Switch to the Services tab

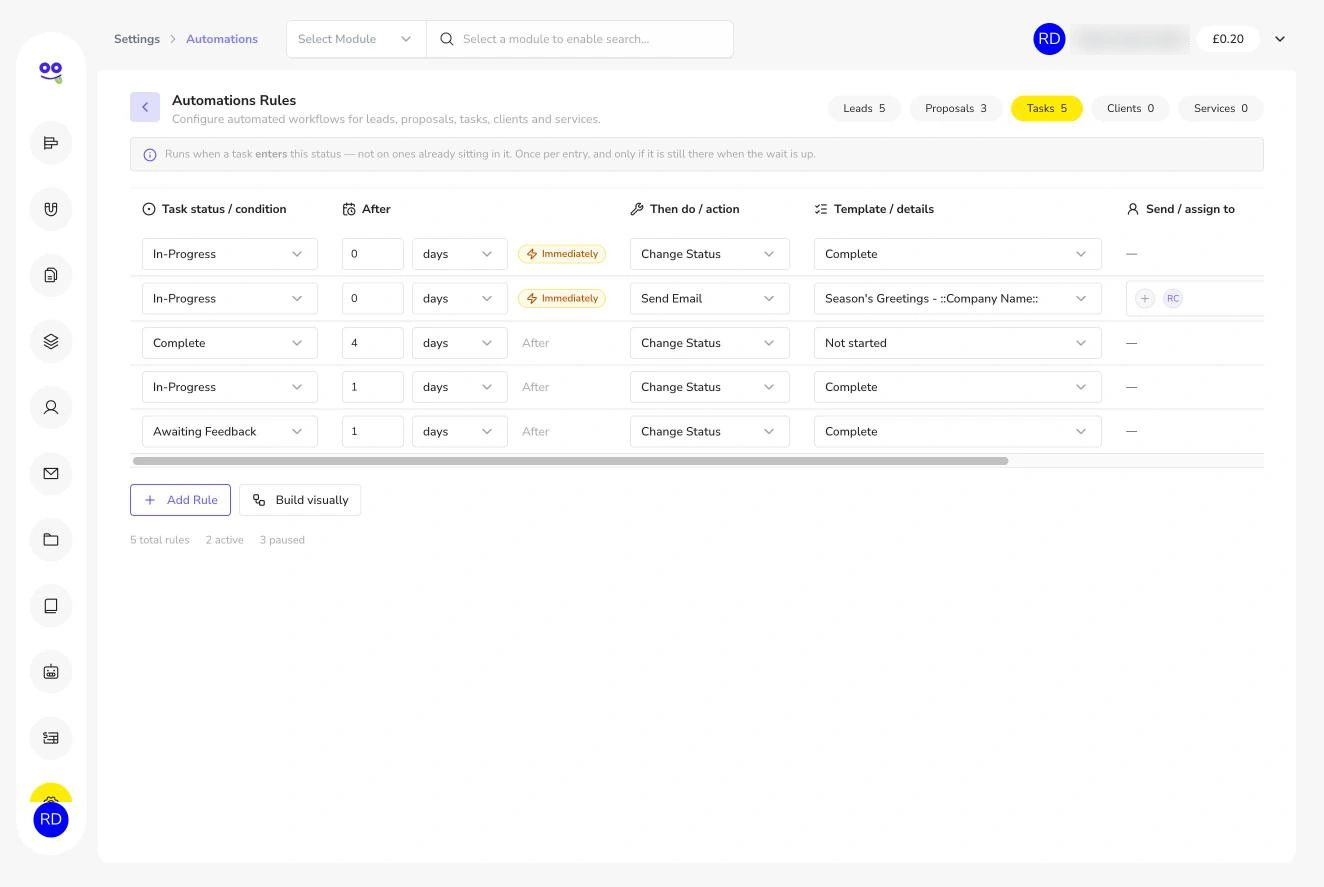pos(1221,108)
